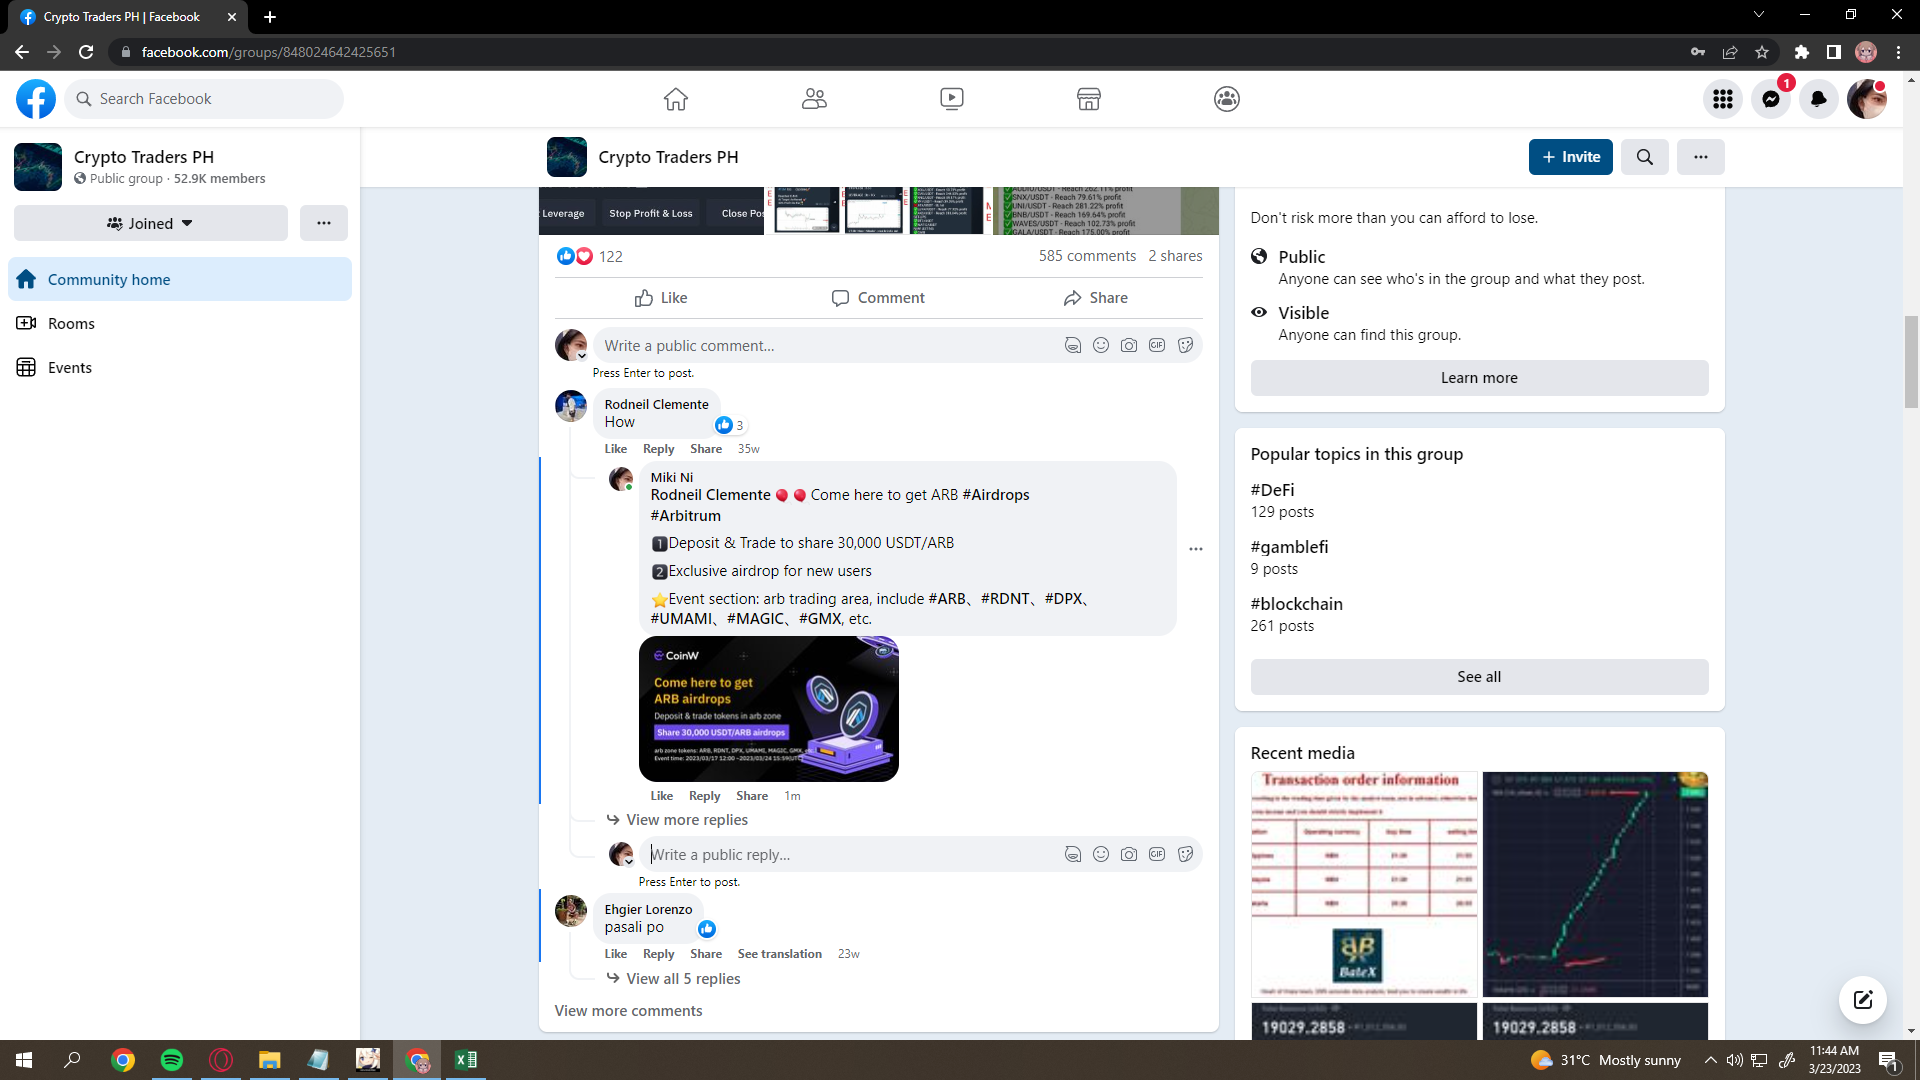Open the notifications bell

click(1818, 99)
